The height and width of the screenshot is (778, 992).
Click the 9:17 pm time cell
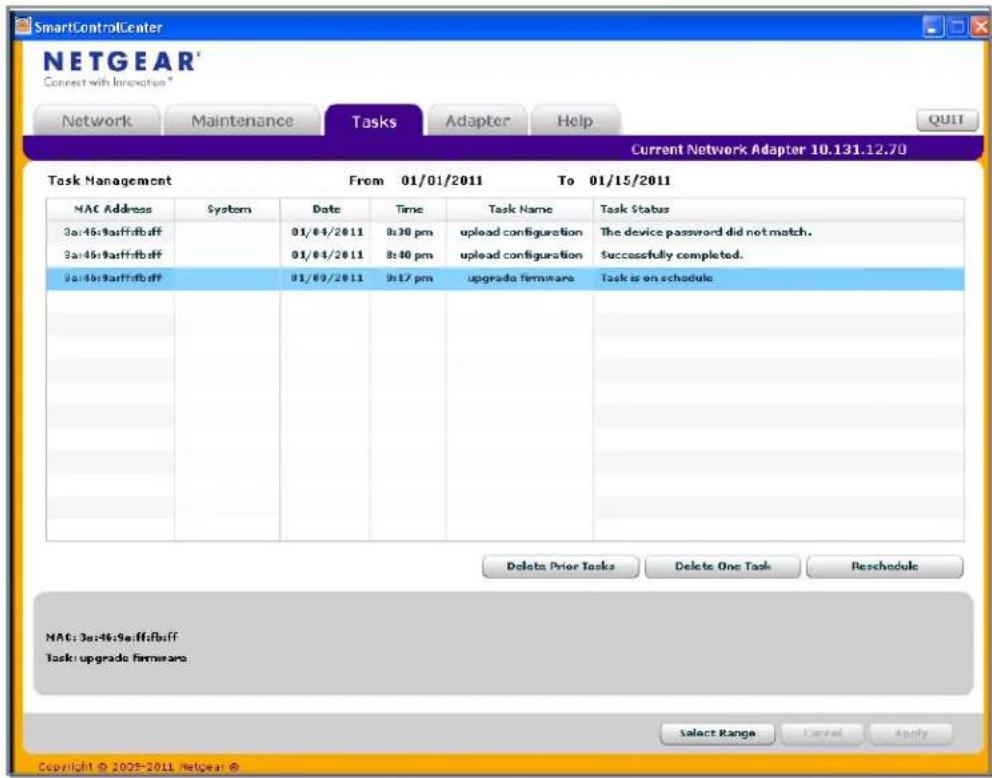409,278
